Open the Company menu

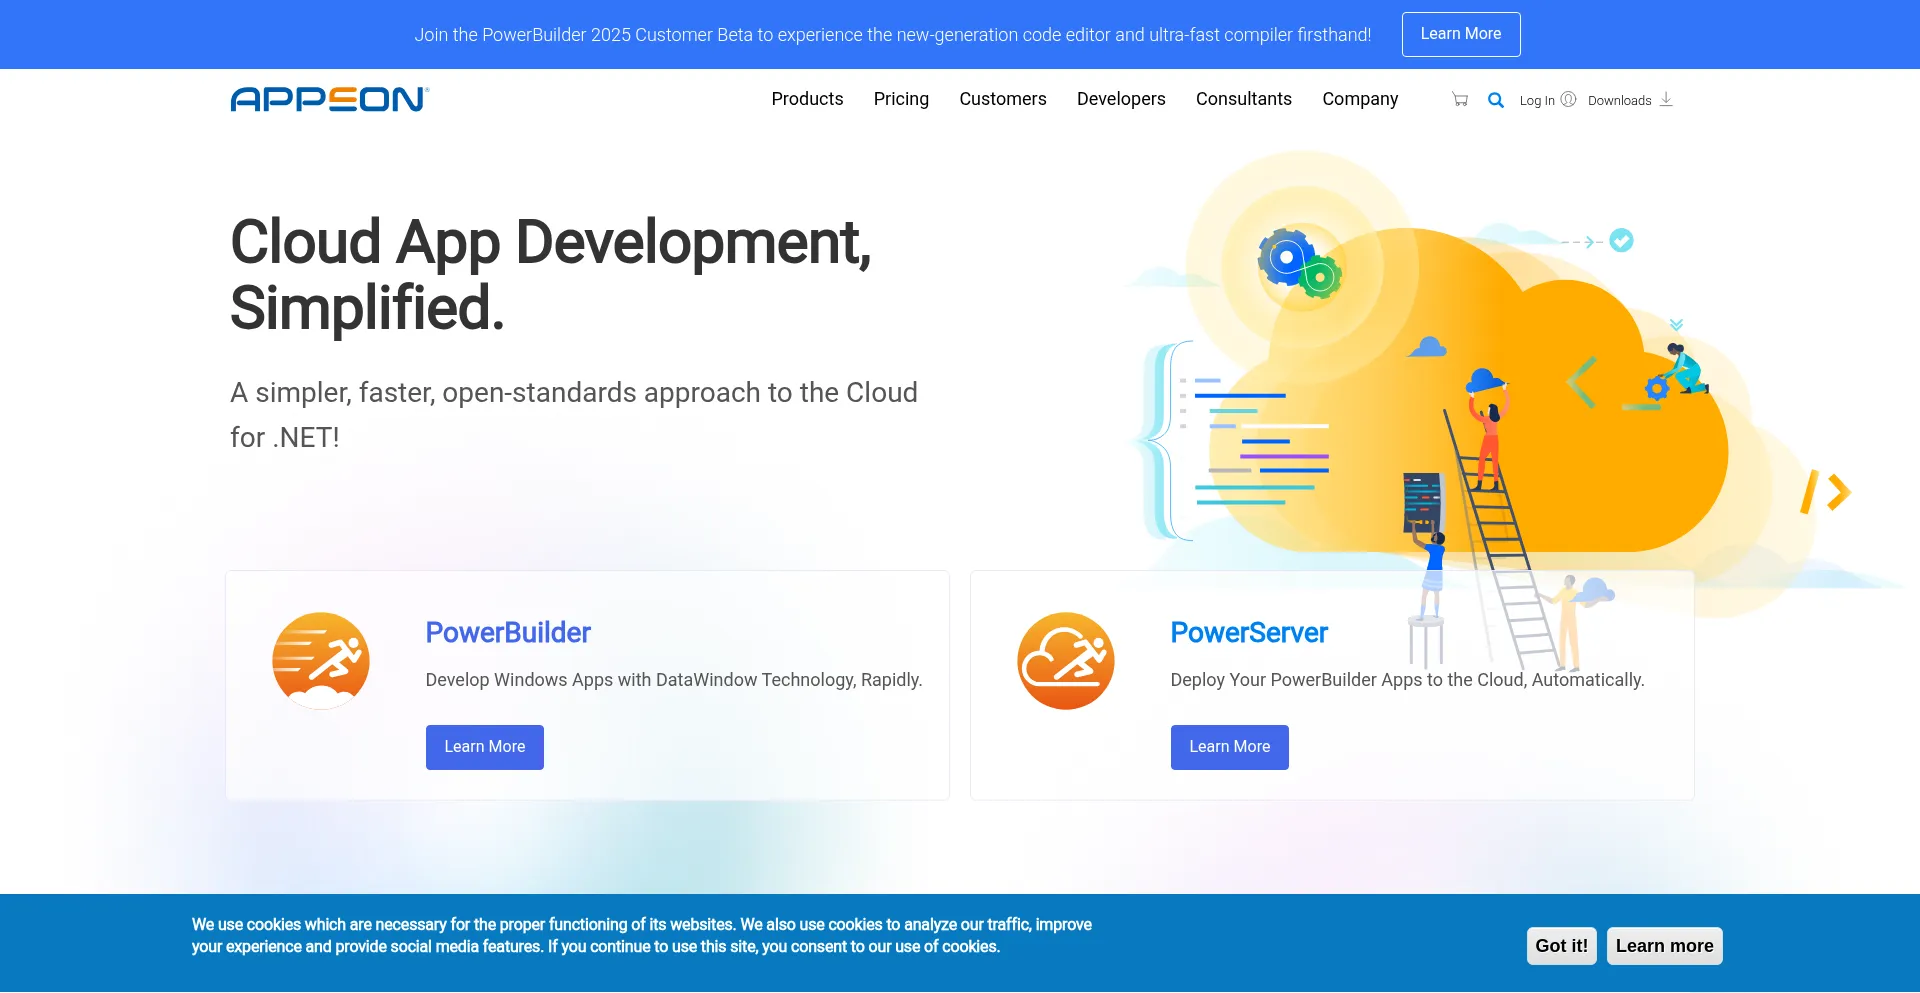[1360, 99]
